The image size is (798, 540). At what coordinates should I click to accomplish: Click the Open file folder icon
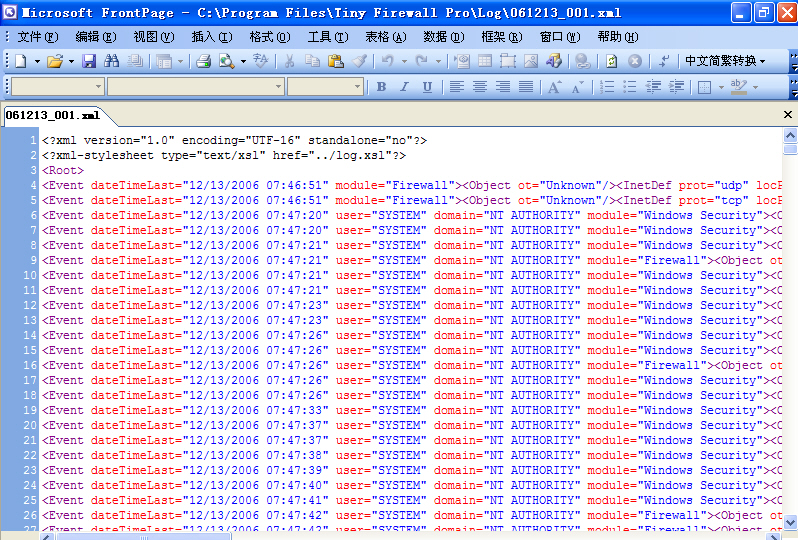(55, 62)
